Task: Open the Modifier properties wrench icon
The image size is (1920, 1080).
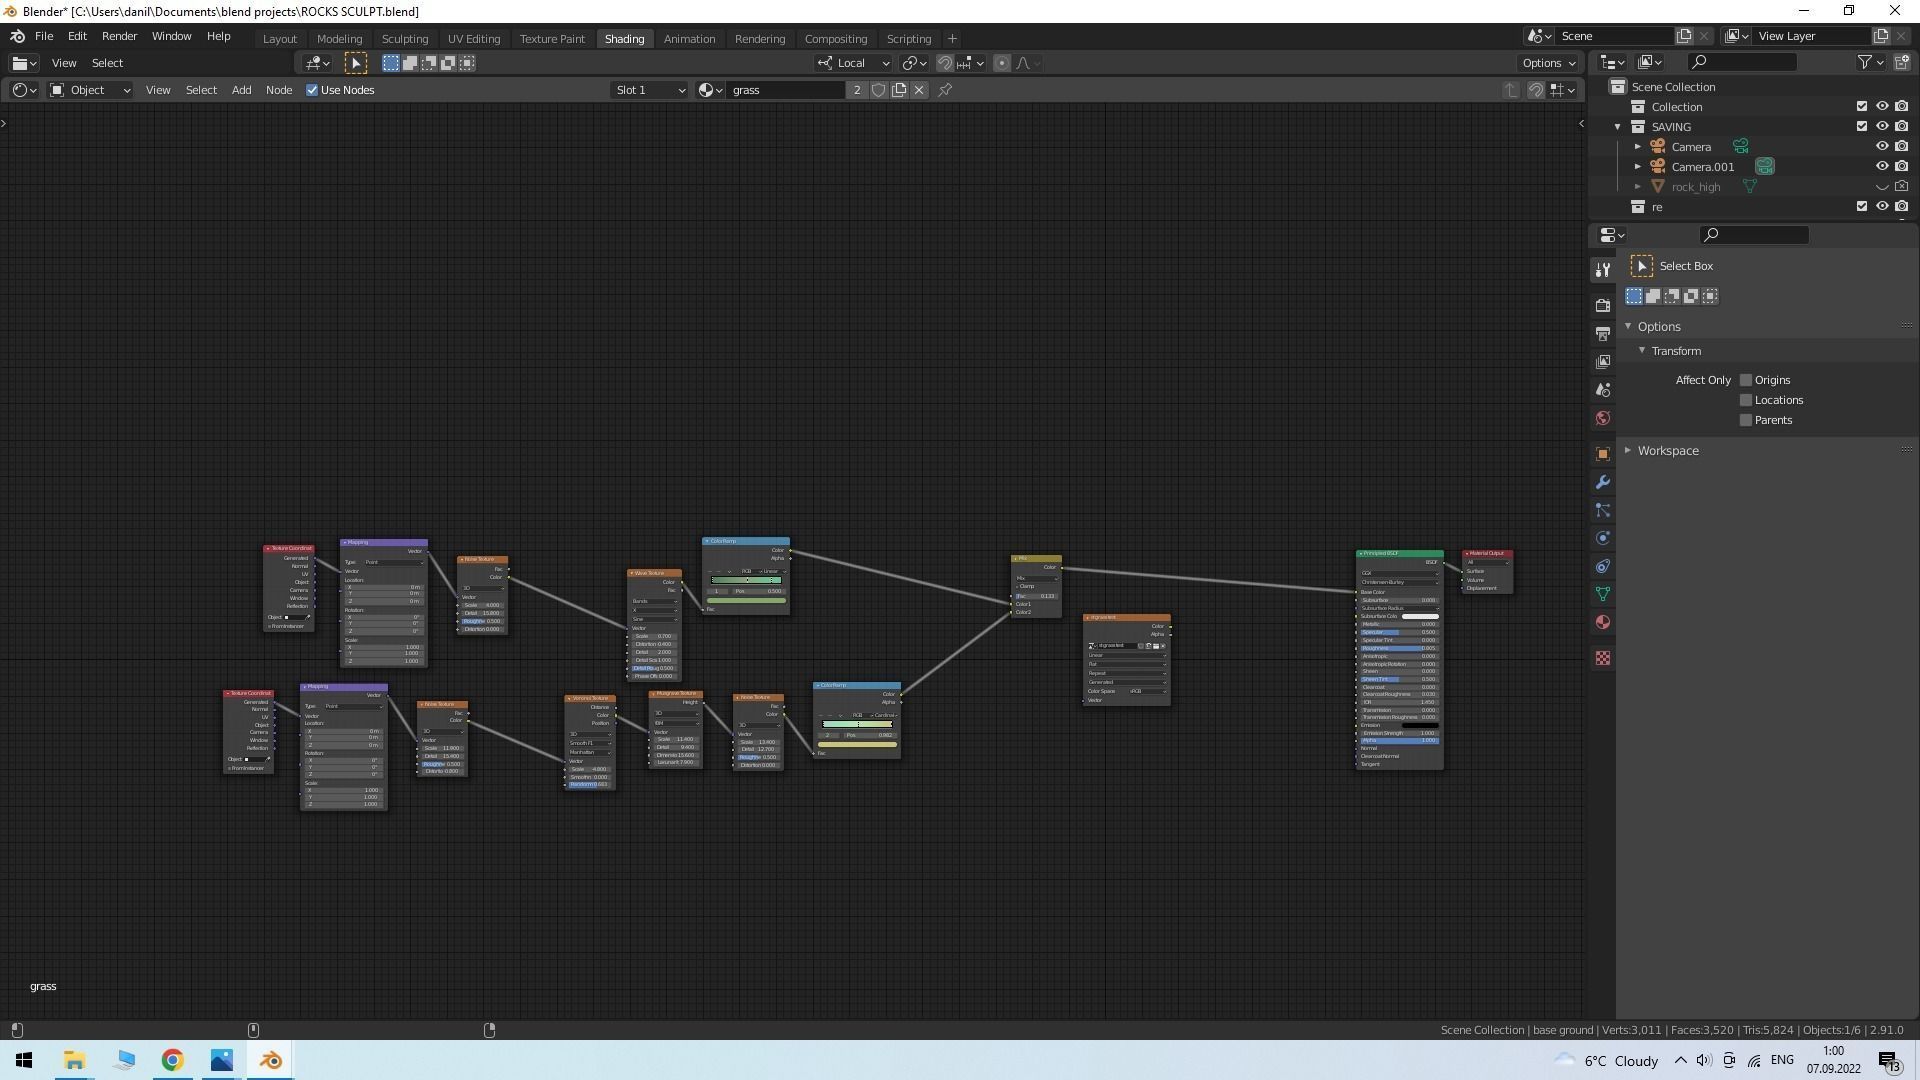Action: point(1603,482)
